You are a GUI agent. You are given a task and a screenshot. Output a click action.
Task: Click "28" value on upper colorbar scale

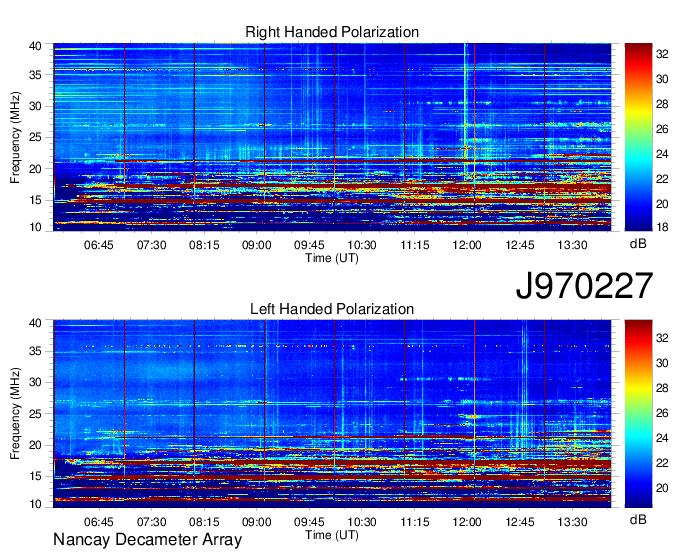coord(662,104)
